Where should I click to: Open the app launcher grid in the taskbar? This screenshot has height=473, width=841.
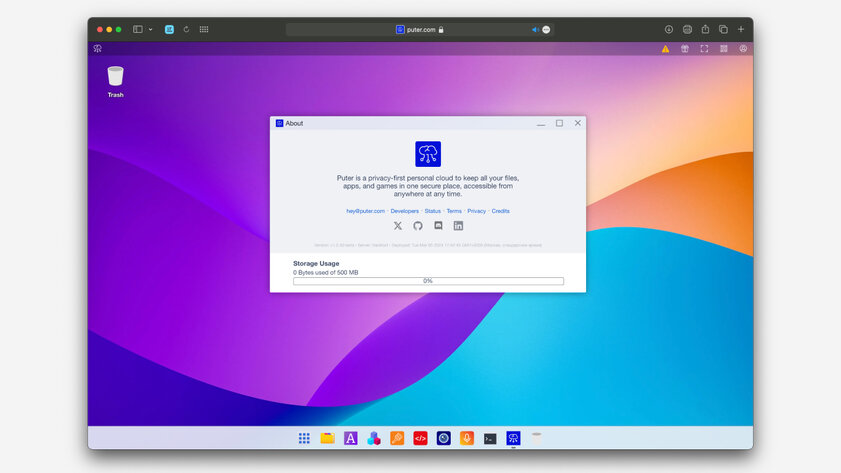click(304, 438)
